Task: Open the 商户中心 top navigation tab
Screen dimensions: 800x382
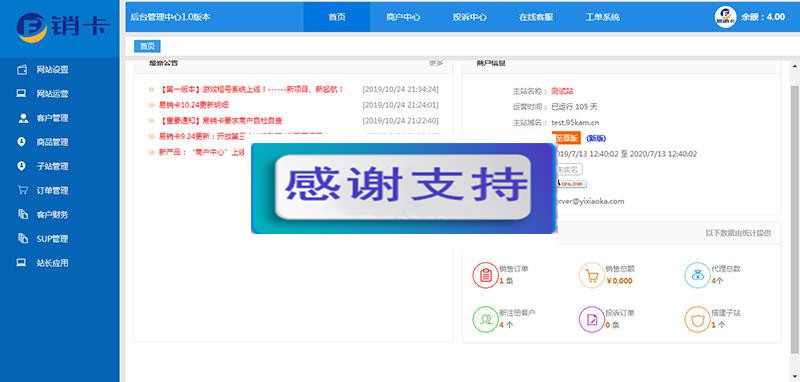Action: [403, 17]
